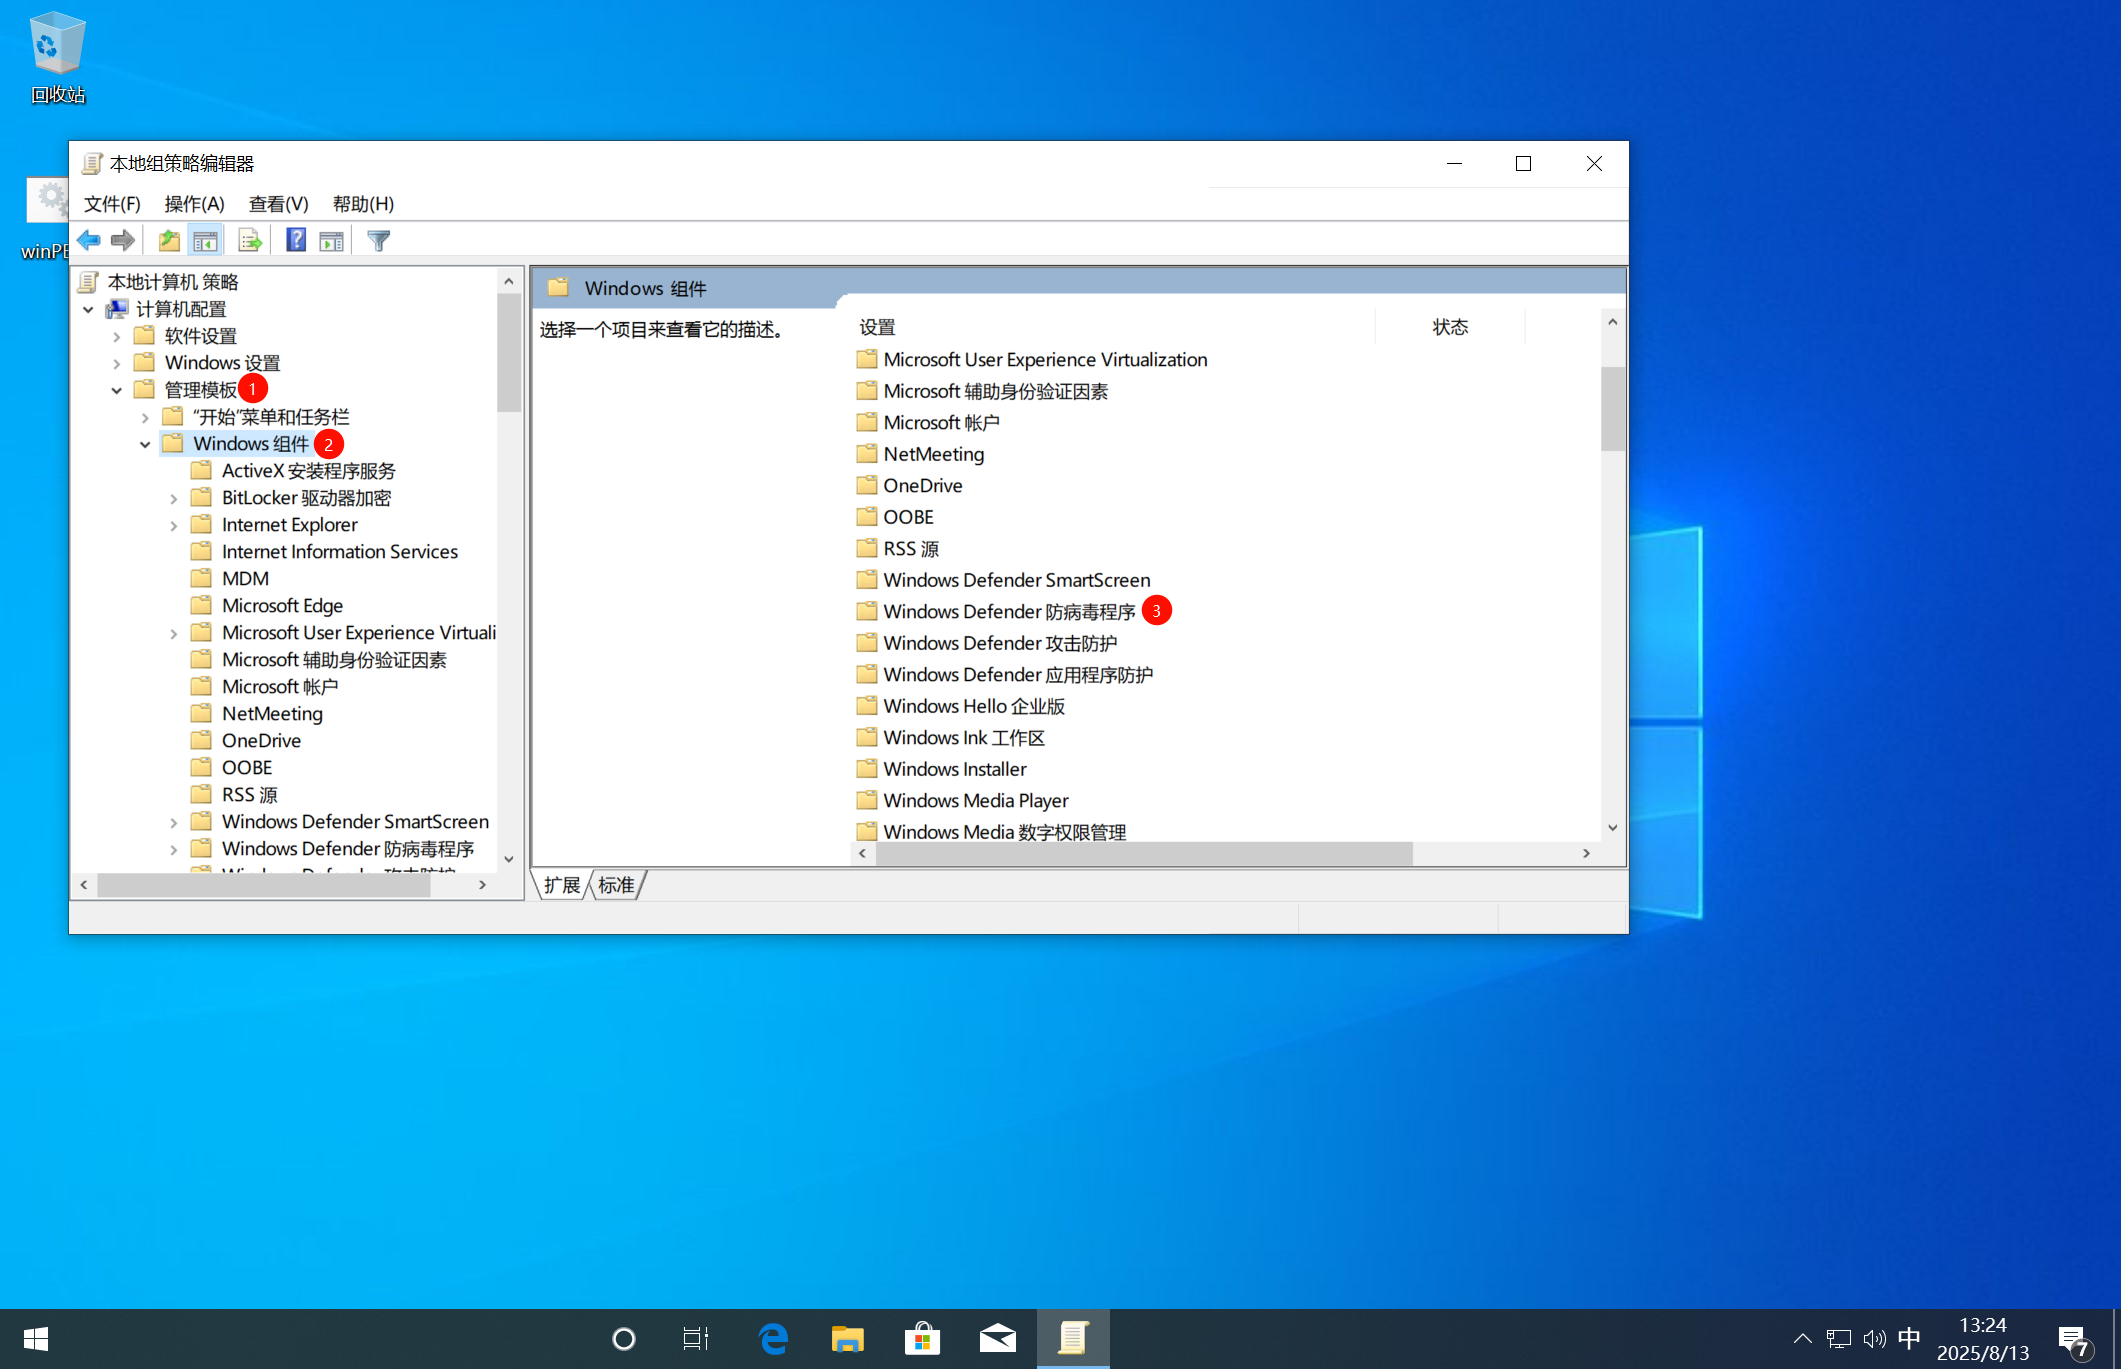Click the right pane vertical scrollbar thumb
The image size is (2121, 1369).
click(1612, 408)
